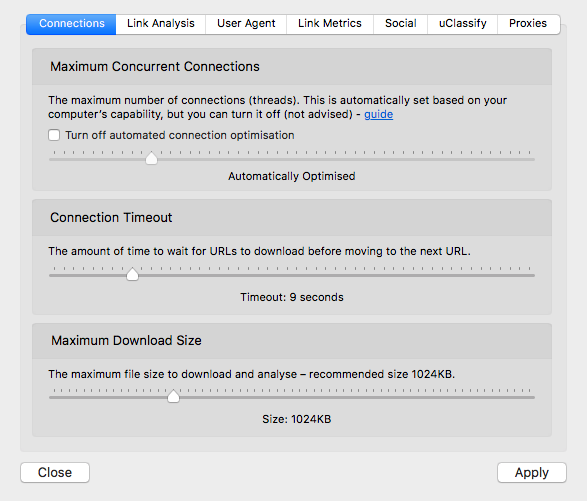Image resolution: width=587 pixels, height=501 pixels.
Task: Click the Maximum Download Size slider thumb
Action: (x=173, y=396)
